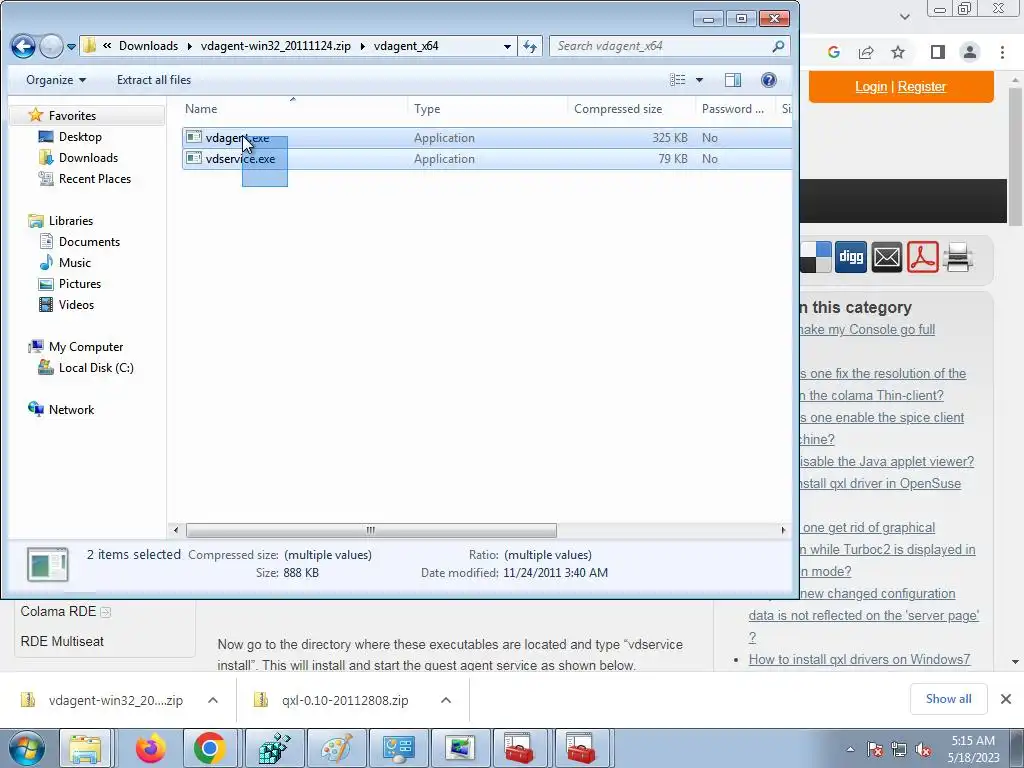Open recent locations dropdown arrow
Viewport: 1024px width, 768px height.
point(71,46)
